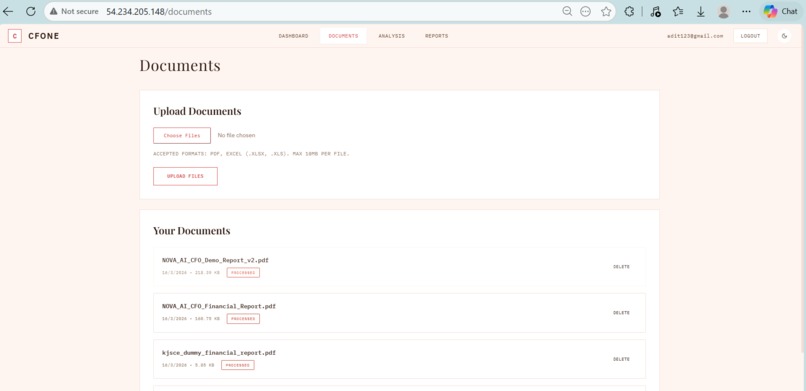Click the No file chosen text

pyautogui.click(x=236, y=136)
